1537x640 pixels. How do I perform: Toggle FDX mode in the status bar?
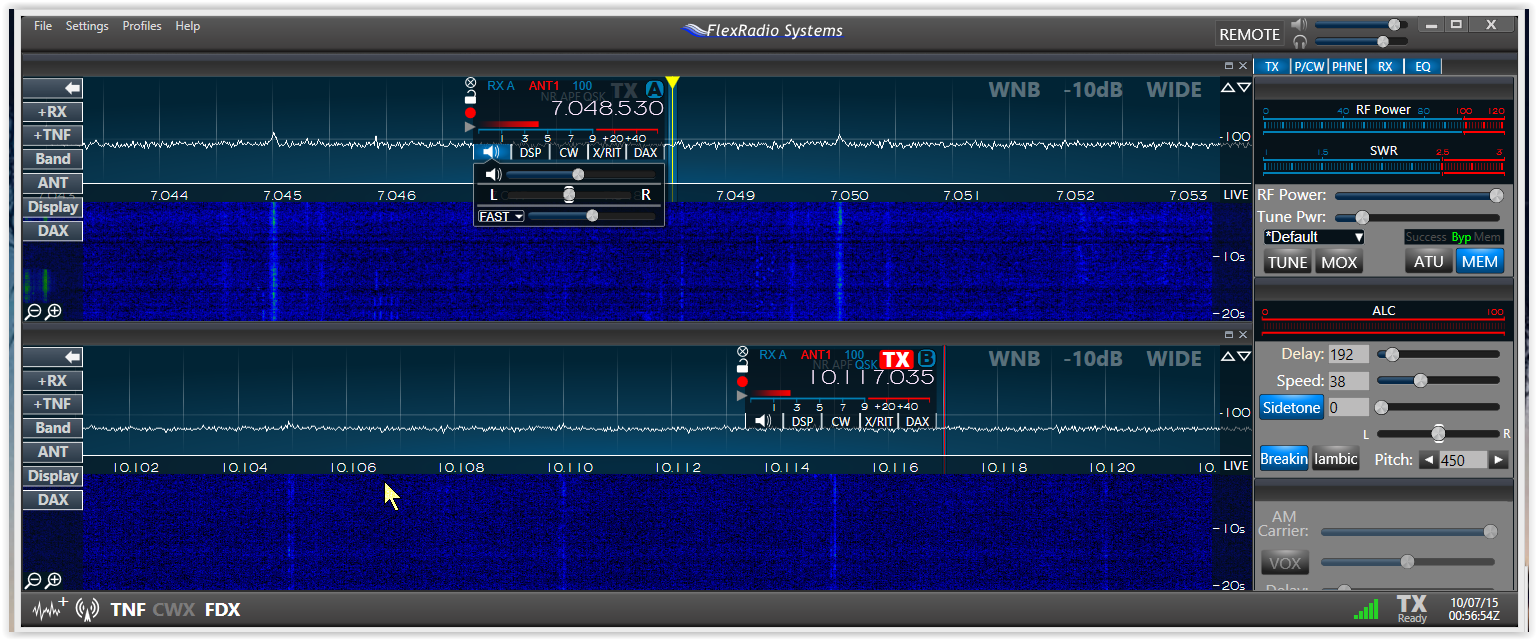pos(222,609)
